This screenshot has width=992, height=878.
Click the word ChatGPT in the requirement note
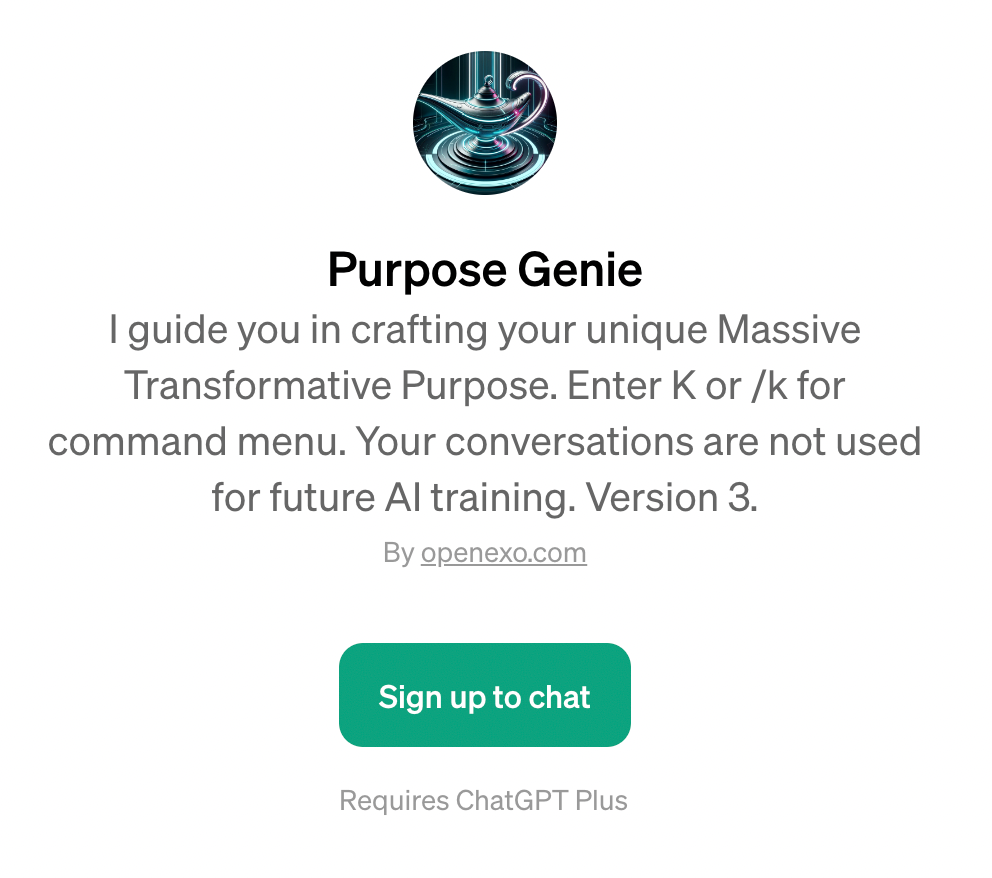pos(512,800)
